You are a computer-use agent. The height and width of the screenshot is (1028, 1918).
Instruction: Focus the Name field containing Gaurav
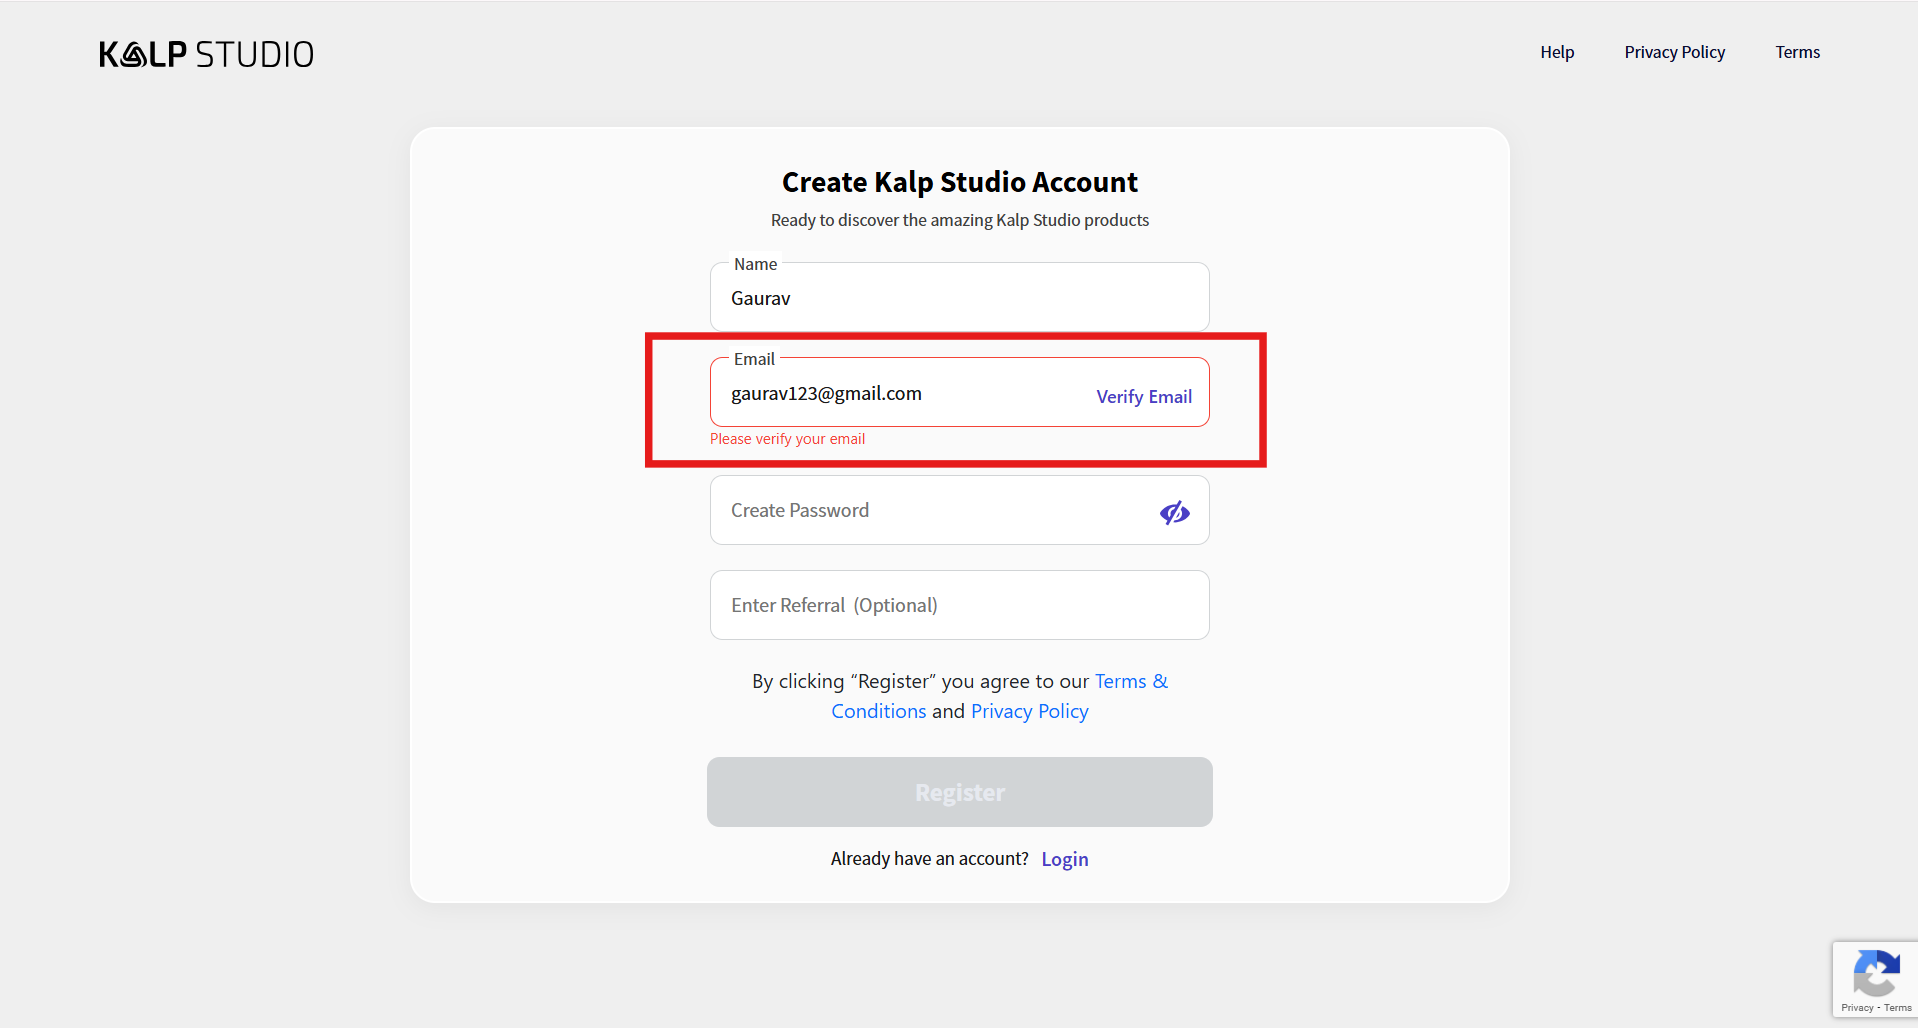pos(958,298)
